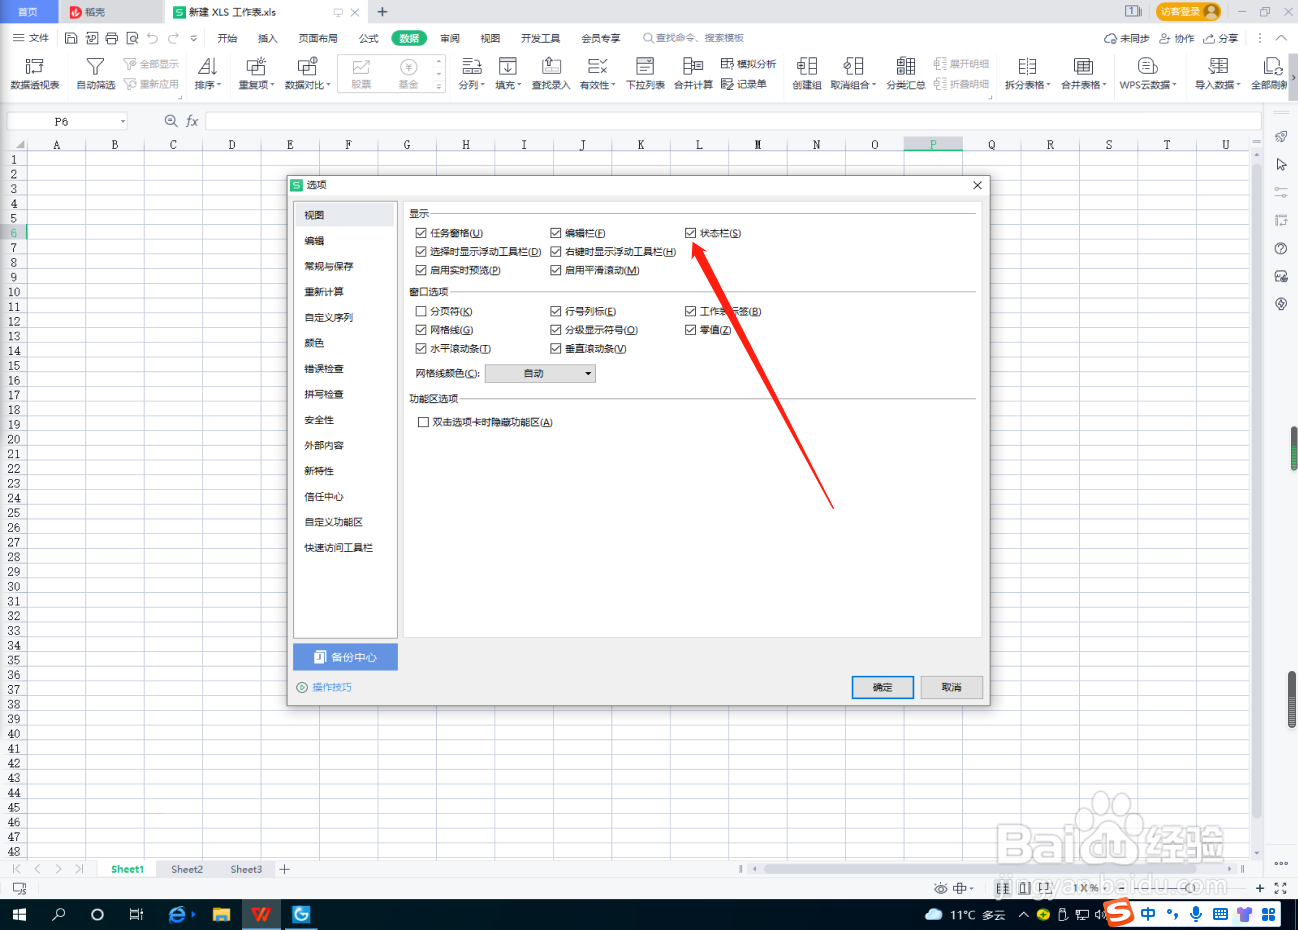Click the 自动筛选 filter funnel icon
Viewport: 1298px width, 930px height.
click(95, 66)
